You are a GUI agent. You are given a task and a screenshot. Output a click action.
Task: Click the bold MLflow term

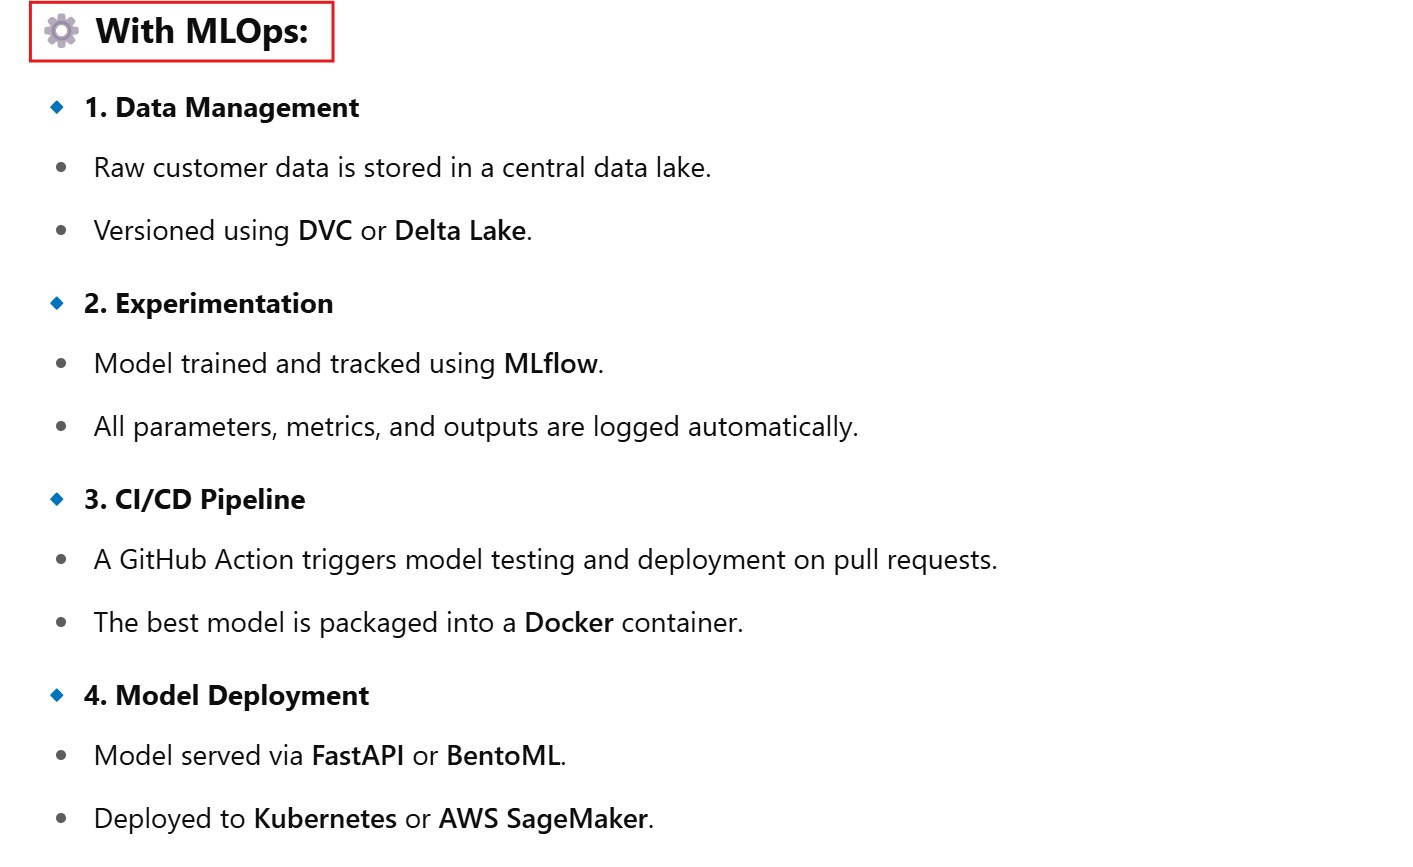[550, 364]
